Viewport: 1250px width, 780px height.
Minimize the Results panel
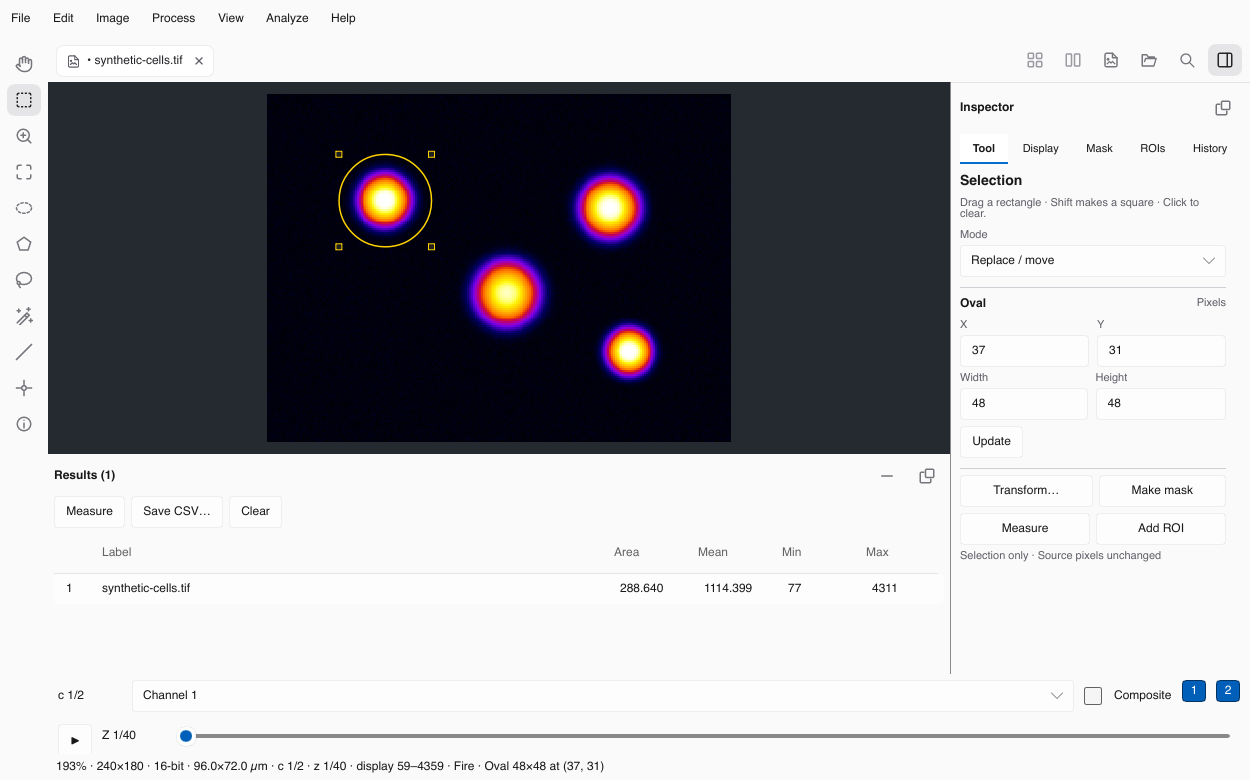click(x=887, y=476)
